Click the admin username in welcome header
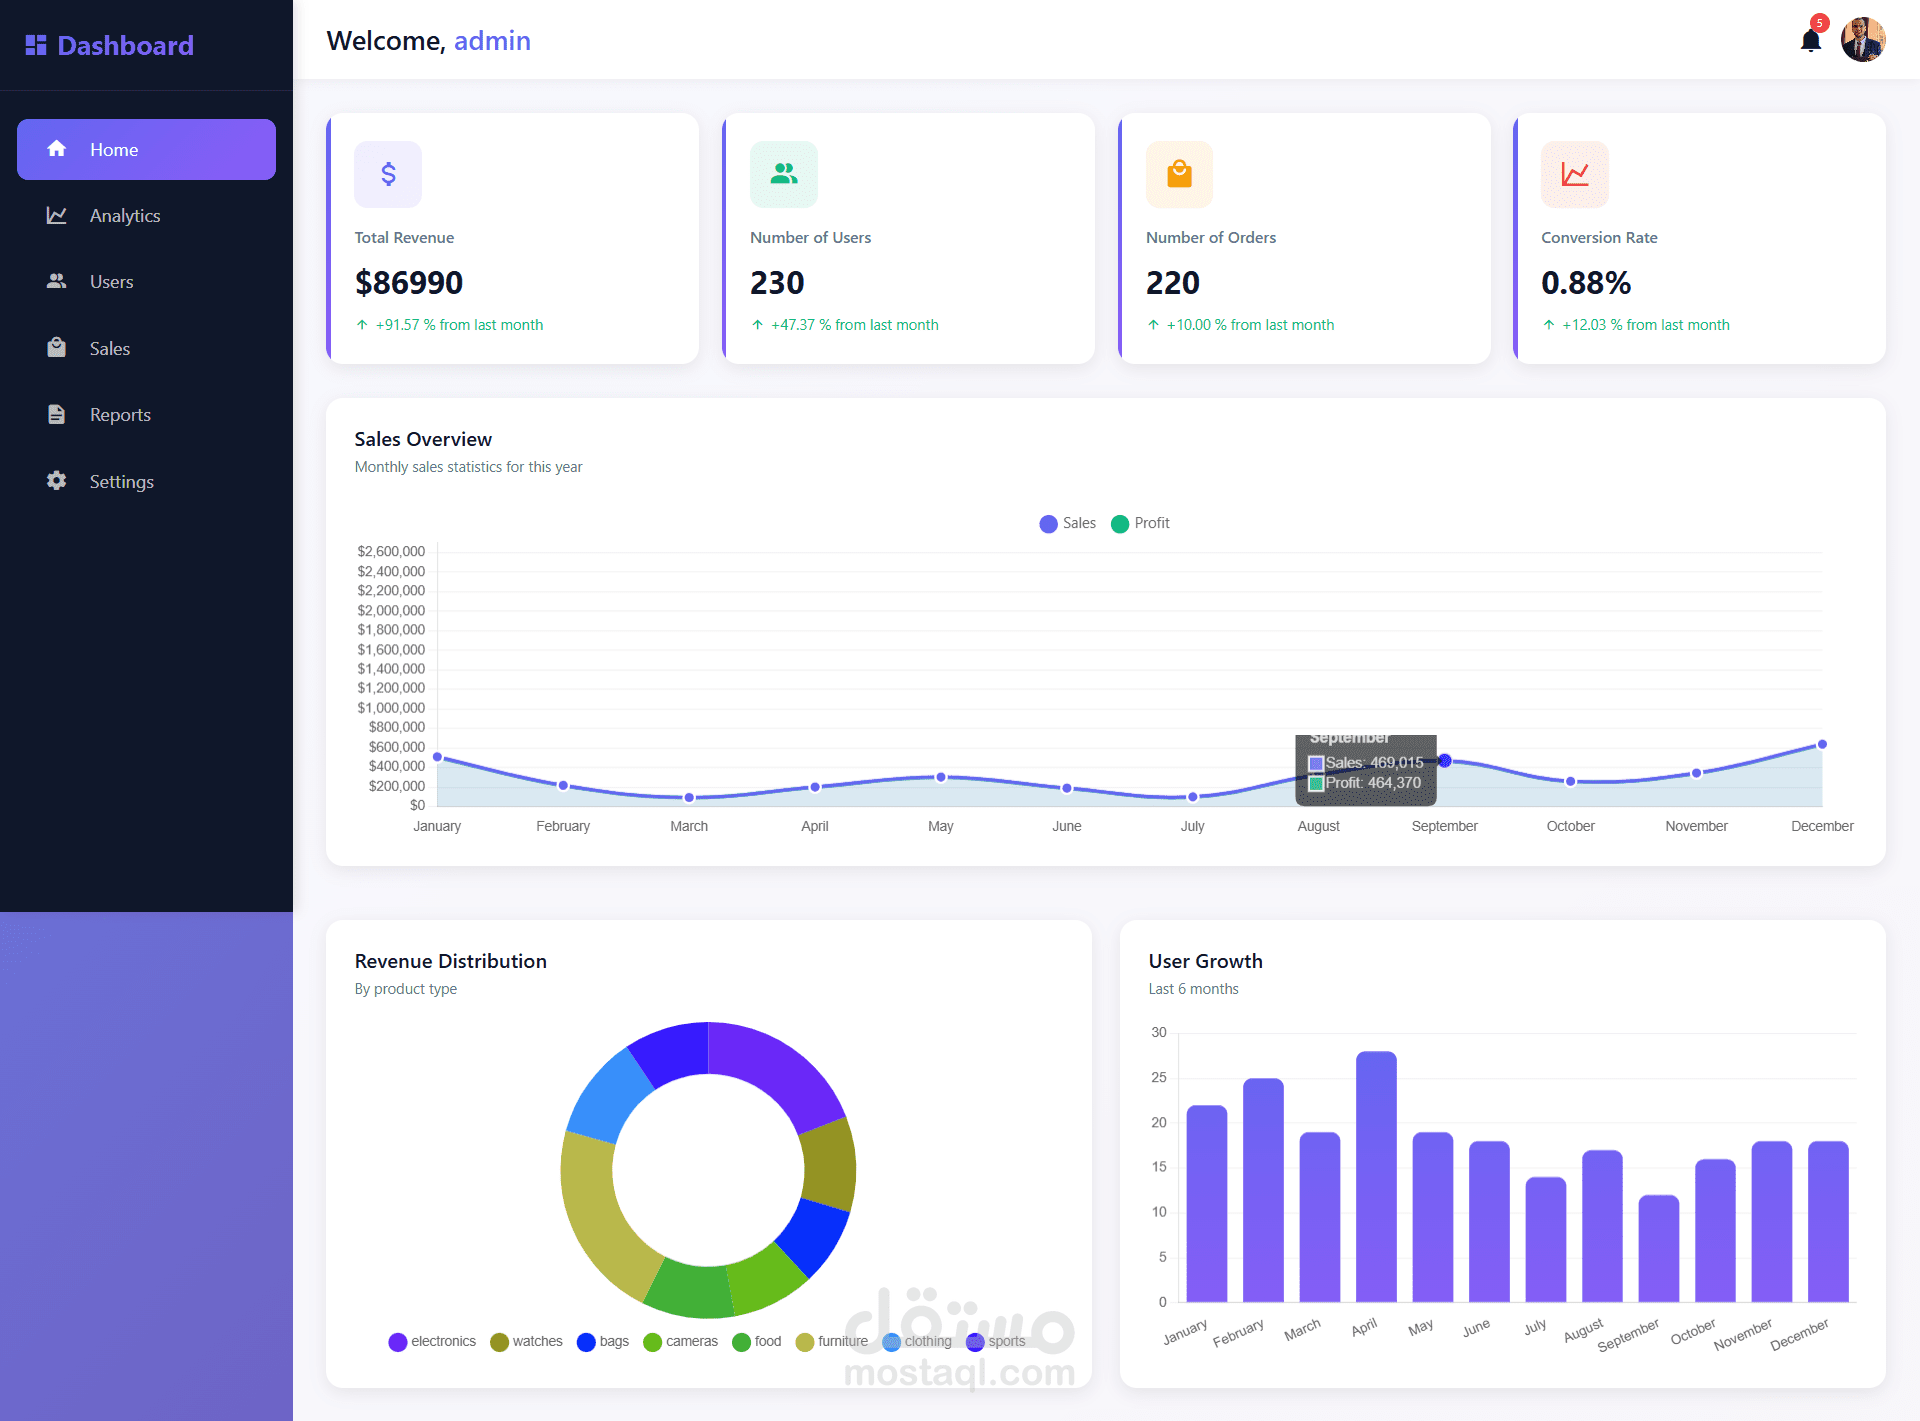1920x1421 pixels. point(492,41)
